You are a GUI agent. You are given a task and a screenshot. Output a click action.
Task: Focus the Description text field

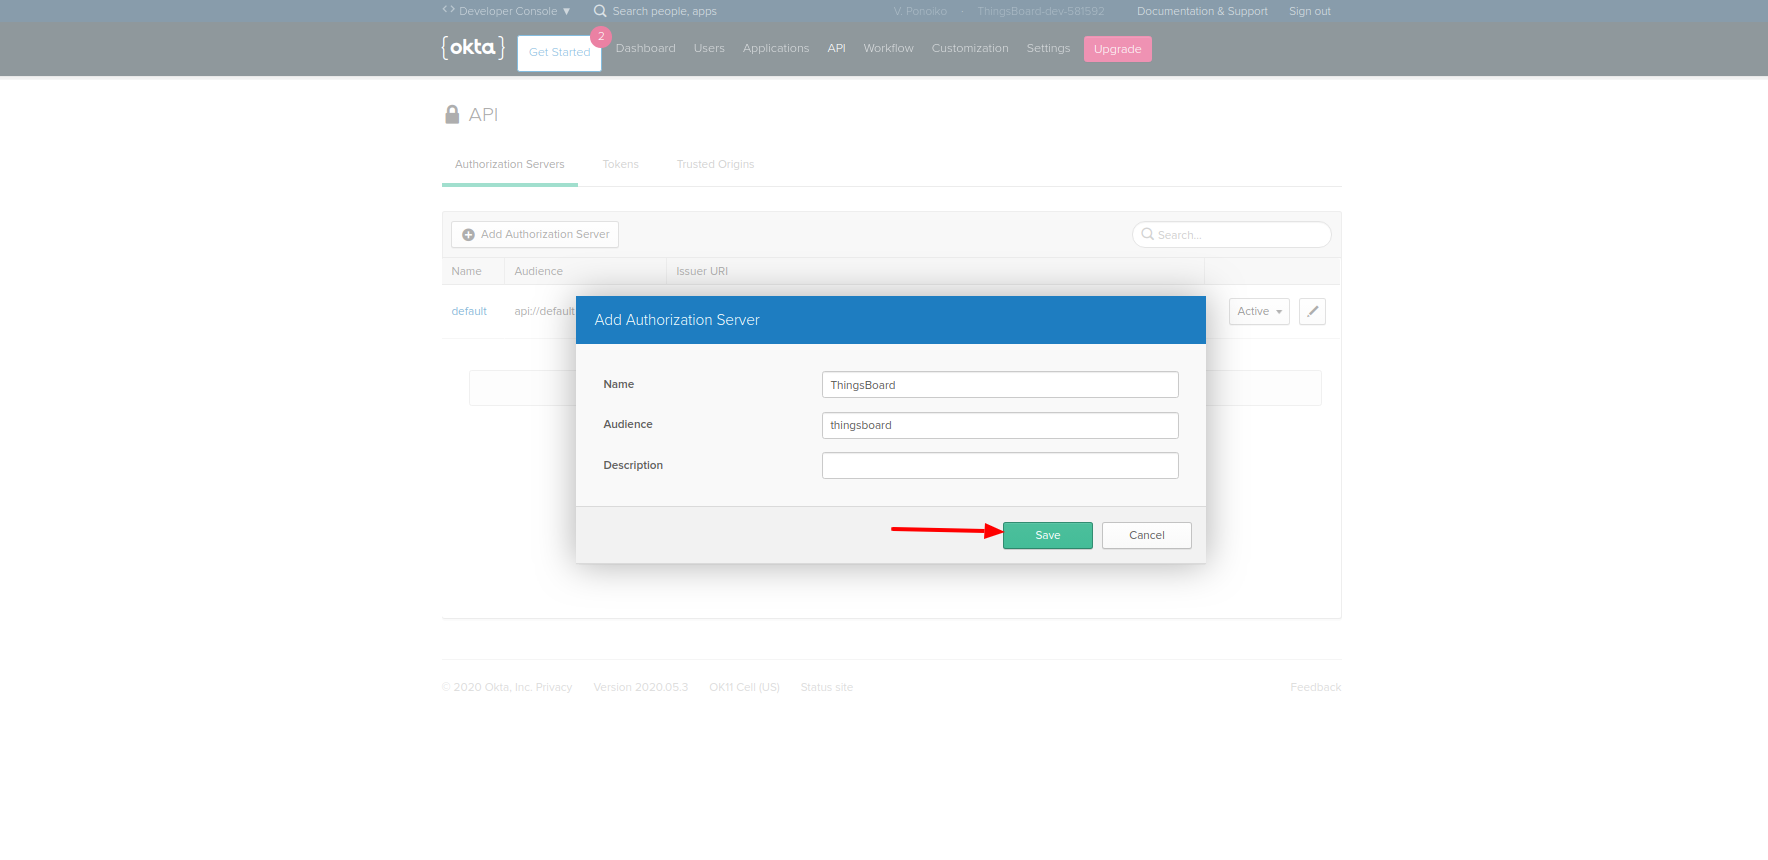pos(999,465)
